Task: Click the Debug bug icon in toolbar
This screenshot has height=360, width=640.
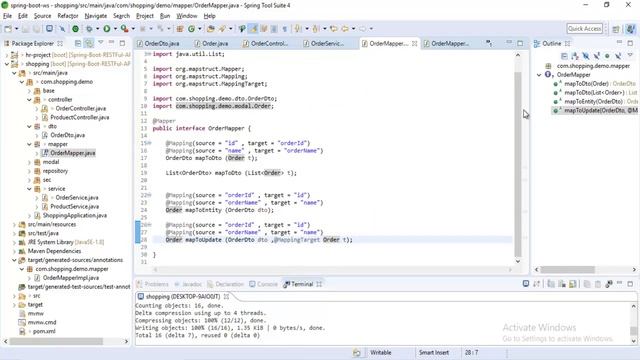Action: pos(89,29)
